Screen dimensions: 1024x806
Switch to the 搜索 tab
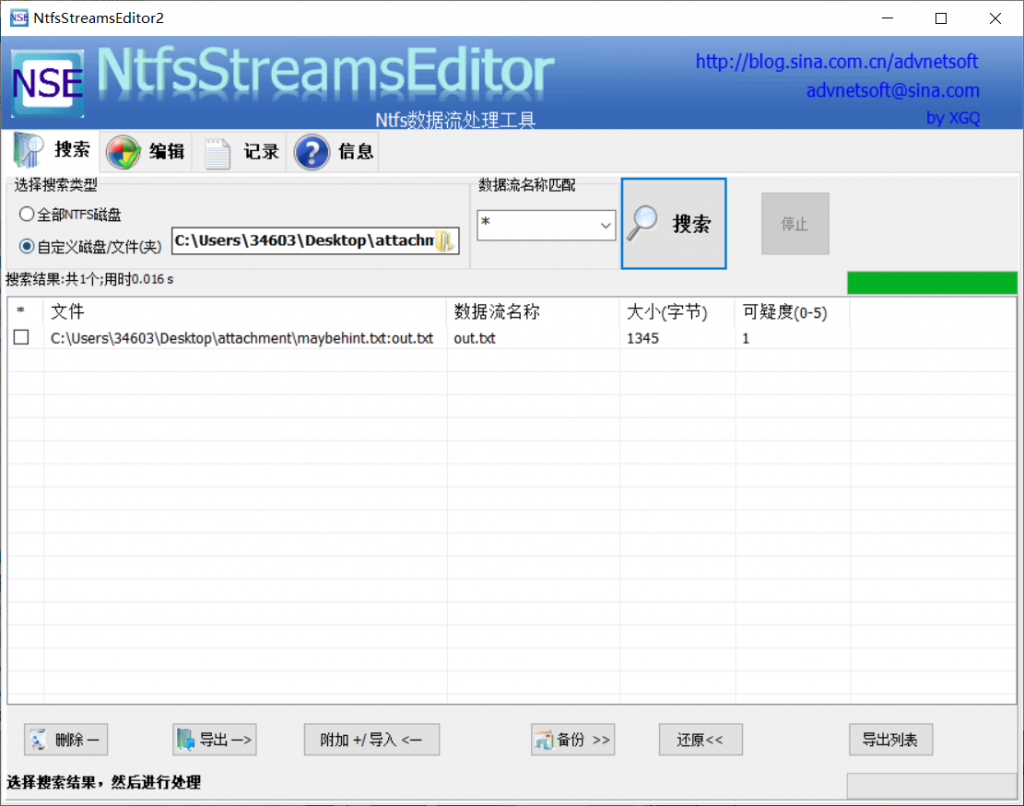53,150
